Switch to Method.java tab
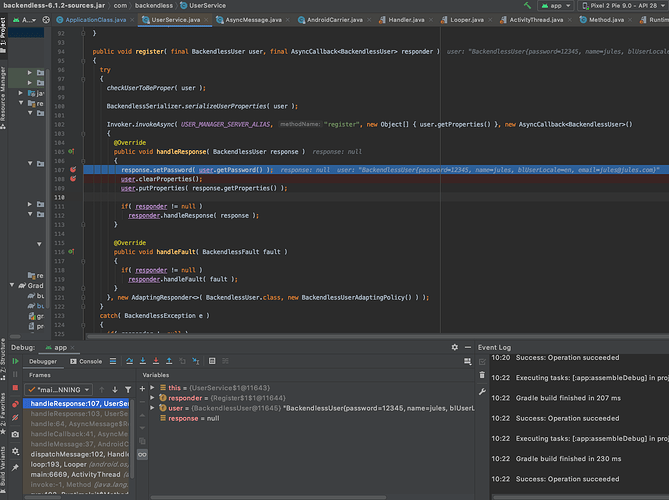Image resolution: width=669 pixels, height=500 pixels. coord(606,20)
